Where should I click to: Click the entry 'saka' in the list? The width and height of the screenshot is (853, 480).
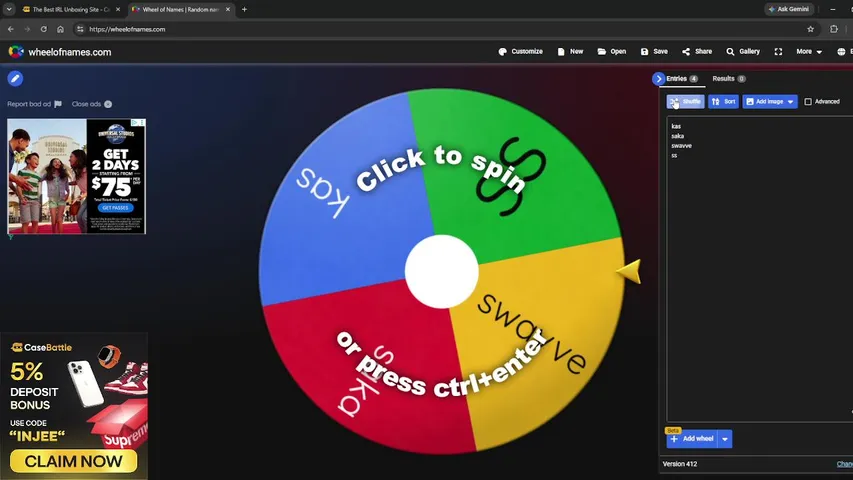tap(678, 136)
